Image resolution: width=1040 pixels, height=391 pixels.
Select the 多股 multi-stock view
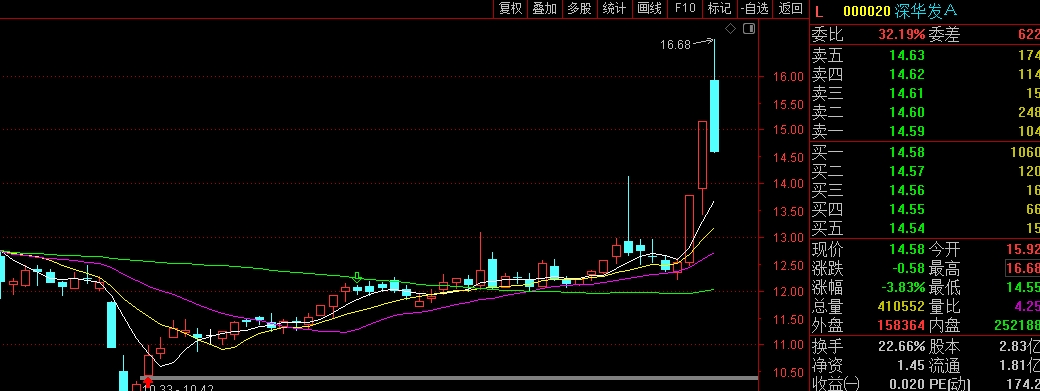[x=579, y=9]
